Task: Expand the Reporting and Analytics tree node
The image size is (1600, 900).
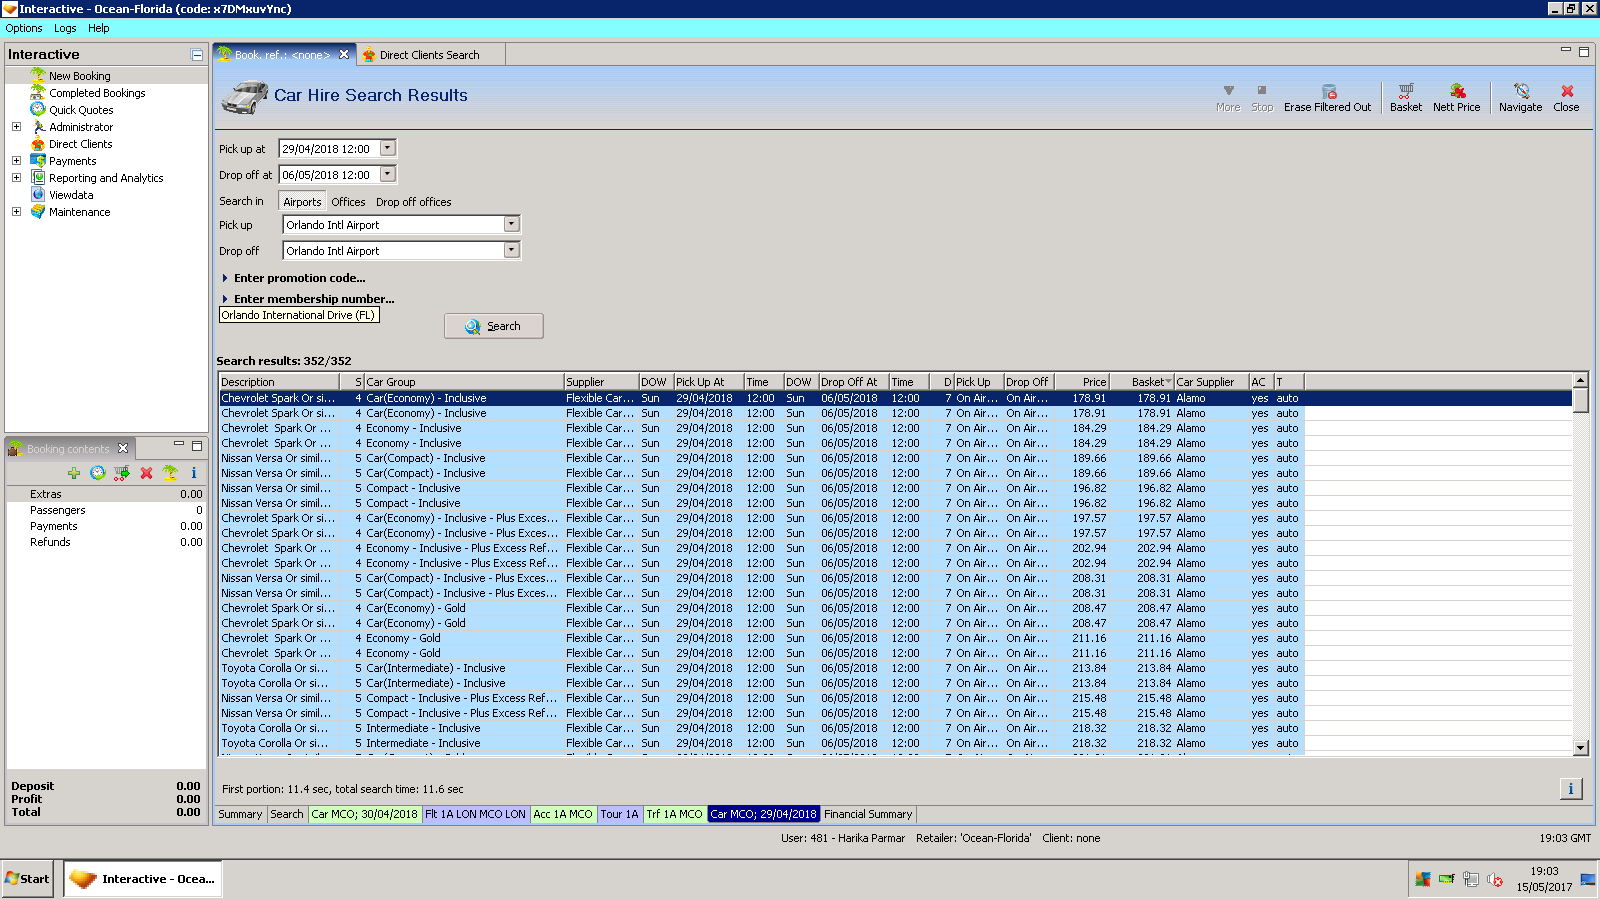Action: [x=16, y=178]
